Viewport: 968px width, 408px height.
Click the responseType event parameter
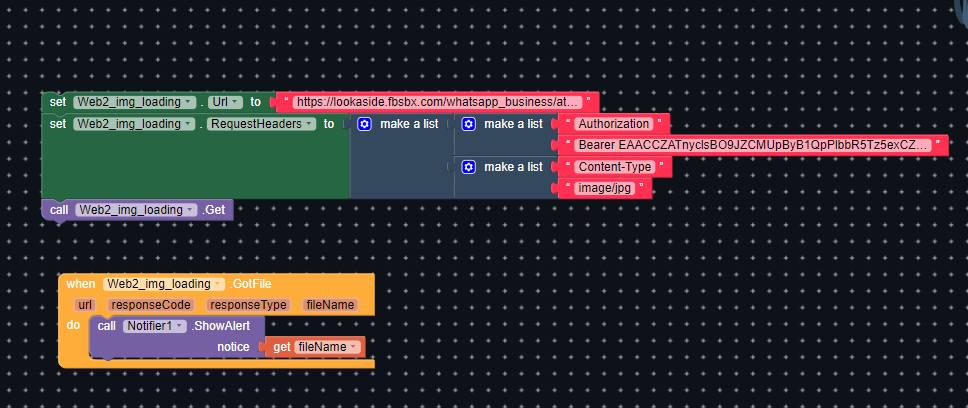pos(248,305)
